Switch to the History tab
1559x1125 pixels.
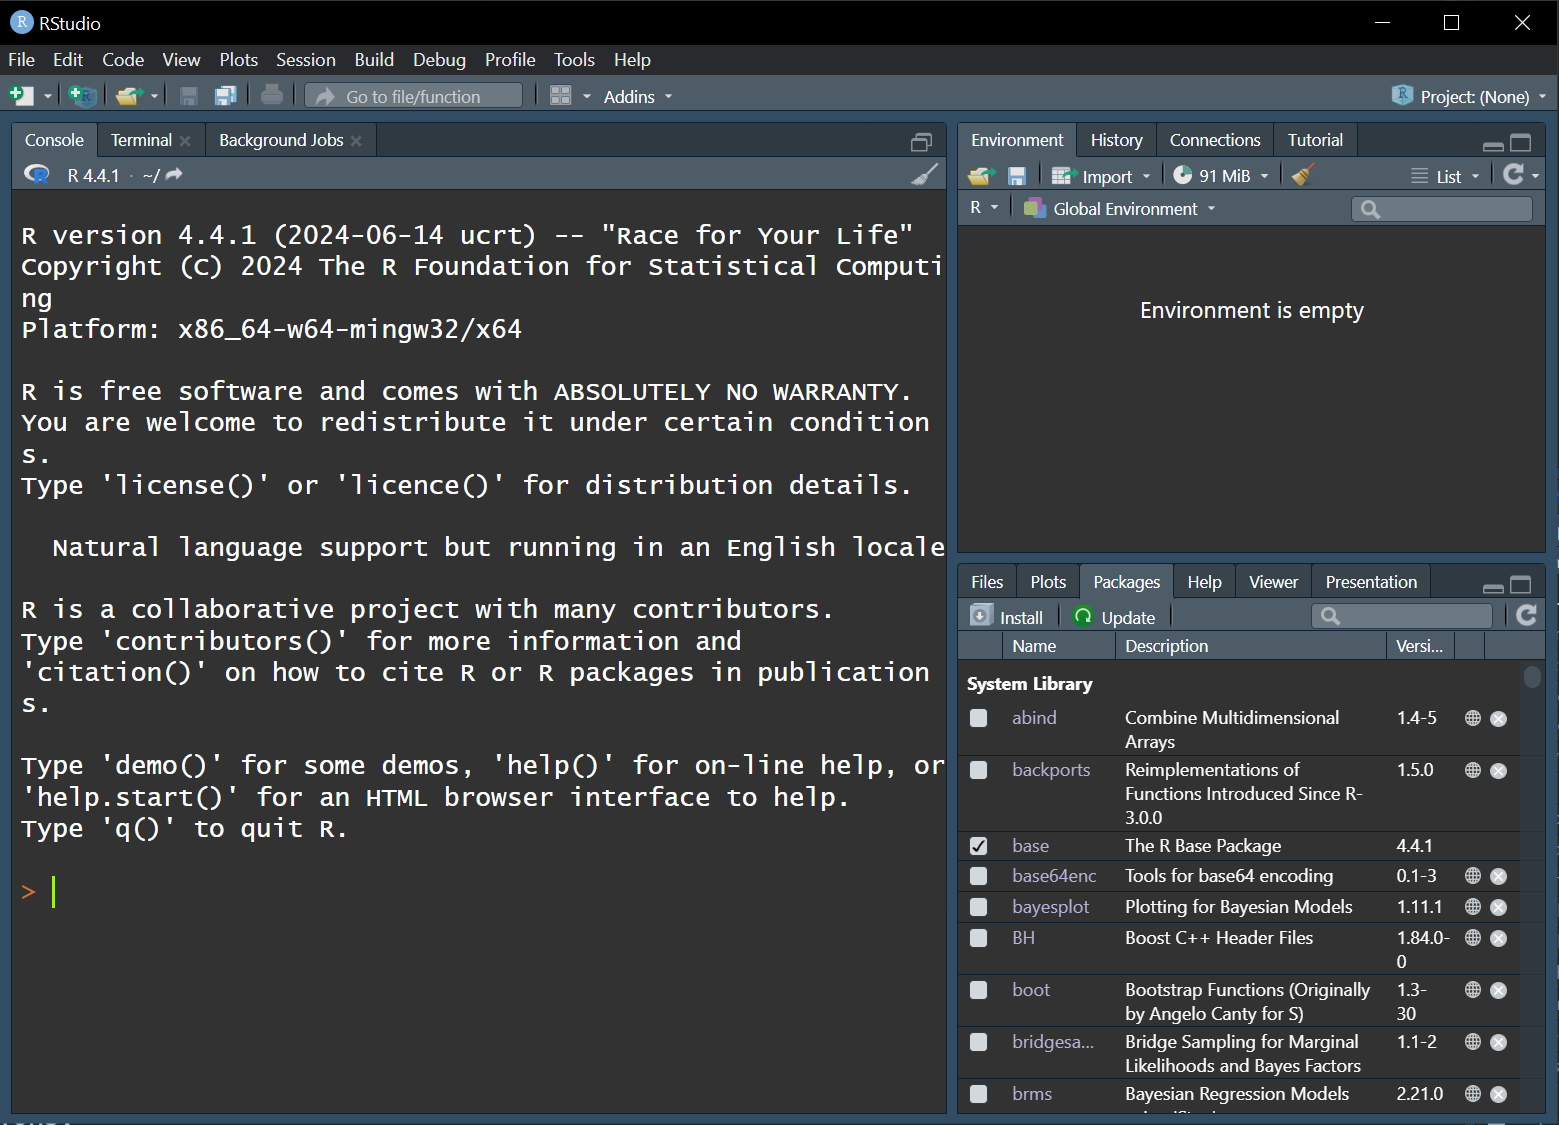coord(1116,140)
